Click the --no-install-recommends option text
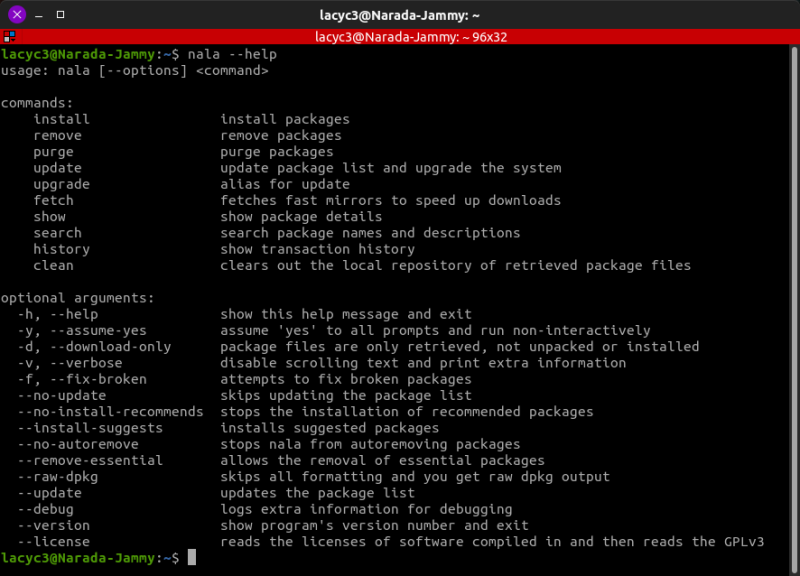The width and height of the screenshot is (800, 576). (x=110, y=412)
